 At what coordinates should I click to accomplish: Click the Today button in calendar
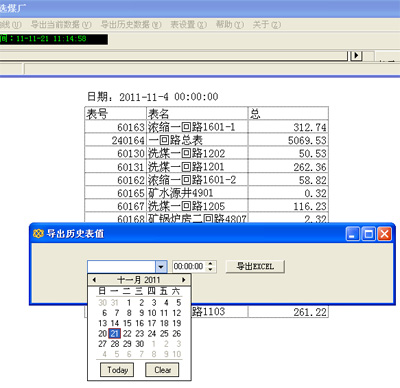pos(117,370)
